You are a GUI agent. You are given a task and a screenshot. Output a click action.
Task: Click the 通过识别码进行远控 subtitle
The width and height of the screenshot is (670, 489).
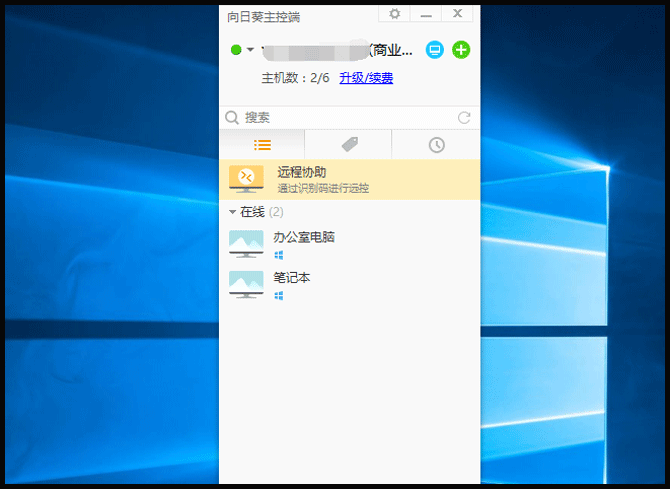pos(323,189)
